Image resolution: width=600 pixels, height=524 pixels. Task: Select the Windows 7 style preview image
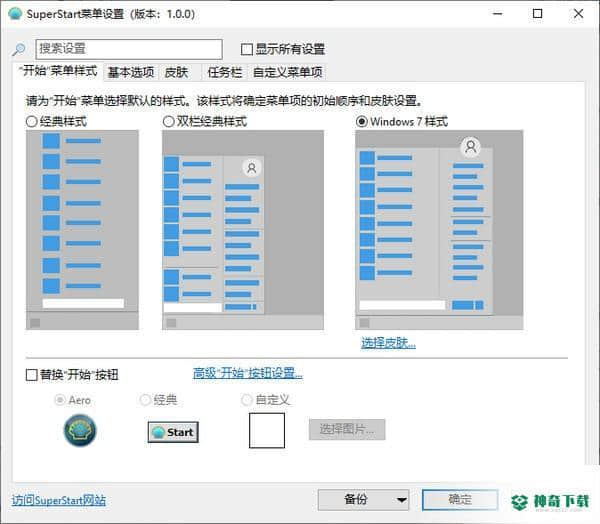coord(439,230)
